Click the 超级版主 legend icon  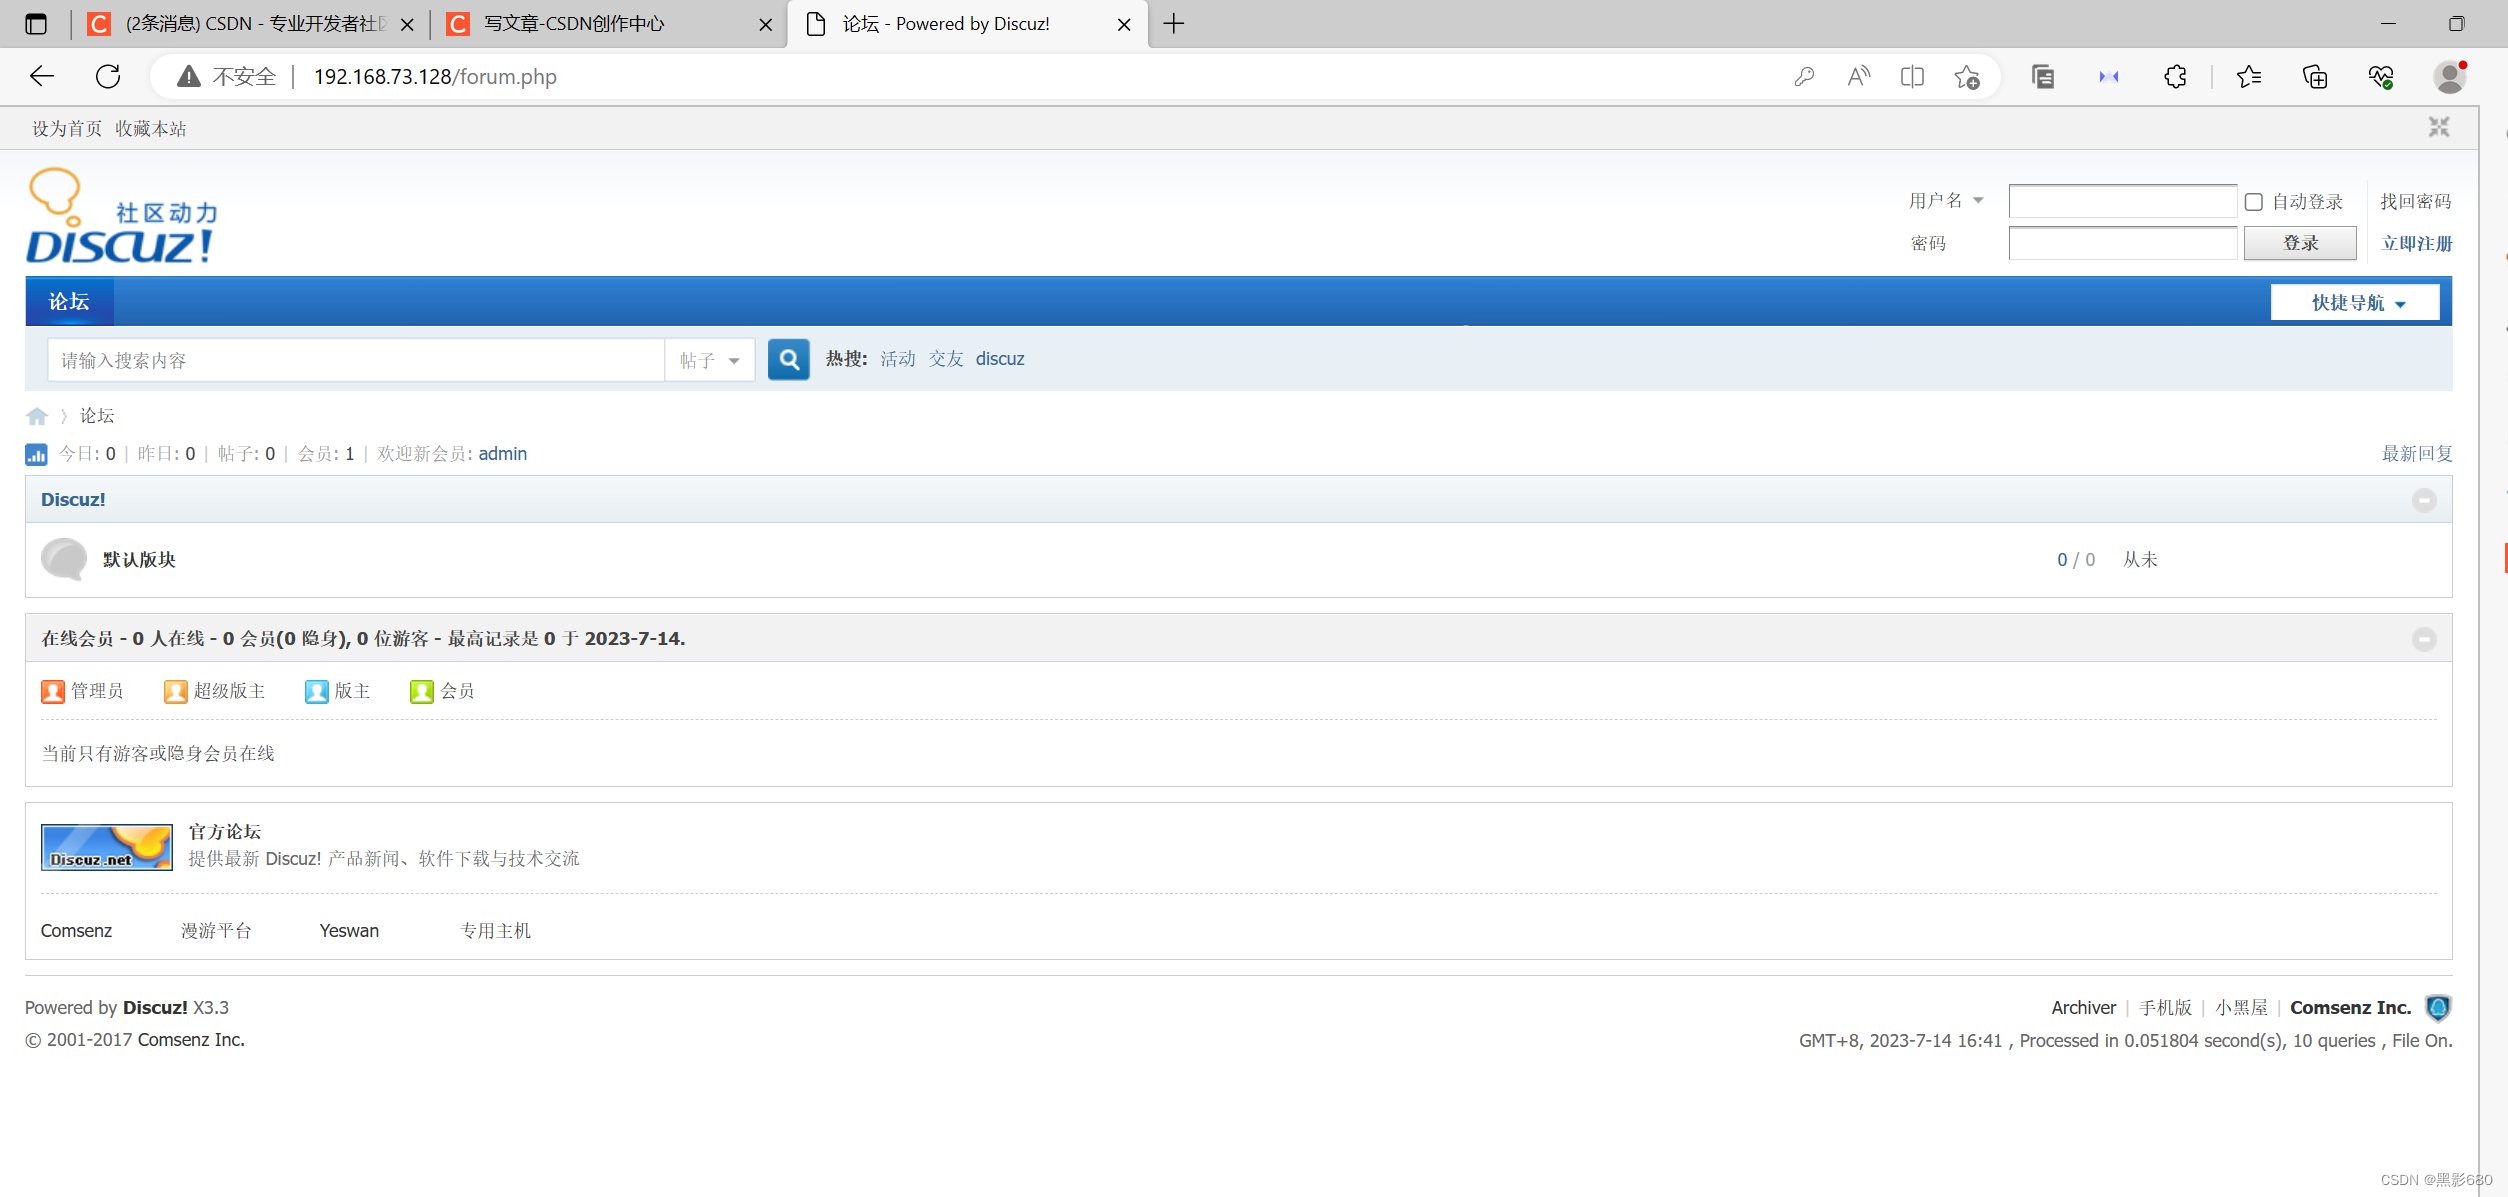175,691
